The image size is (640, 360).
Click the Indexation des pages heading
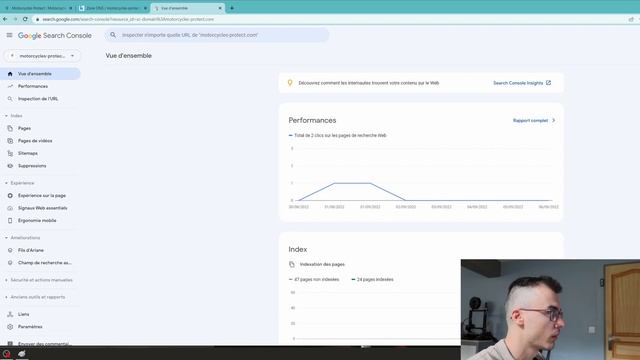pyautogui.click(x=322, y=264)
